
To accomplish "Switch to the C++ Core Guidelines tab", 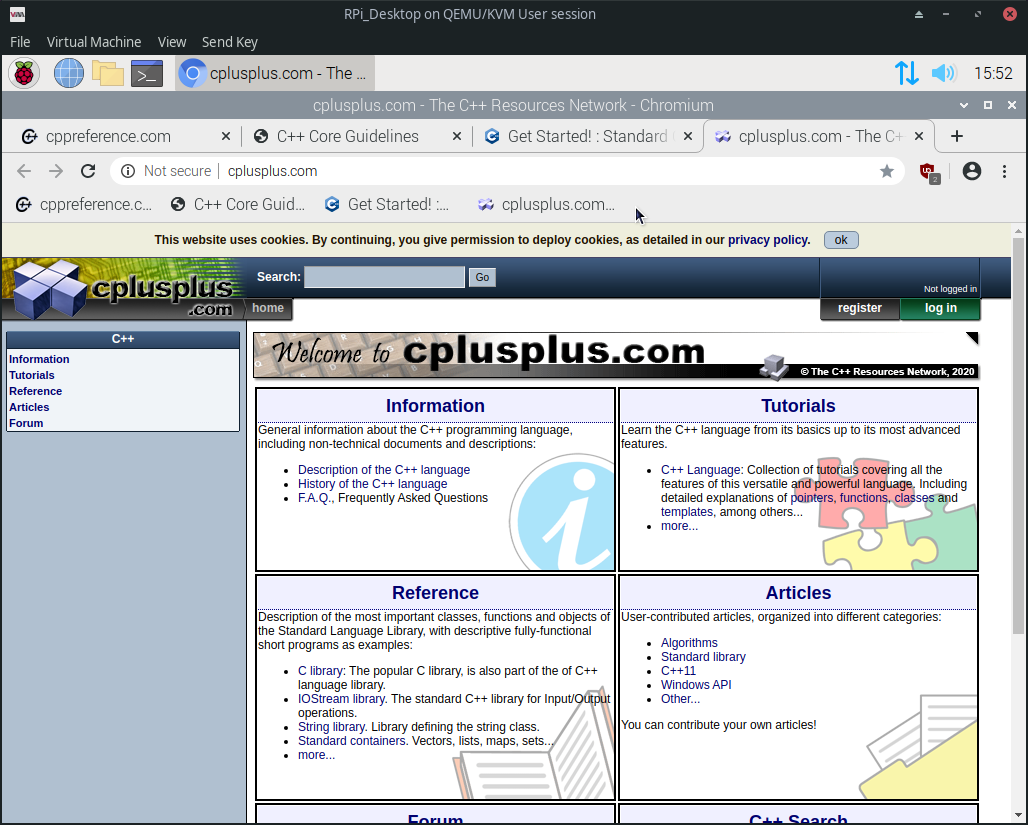I will 356,136.
